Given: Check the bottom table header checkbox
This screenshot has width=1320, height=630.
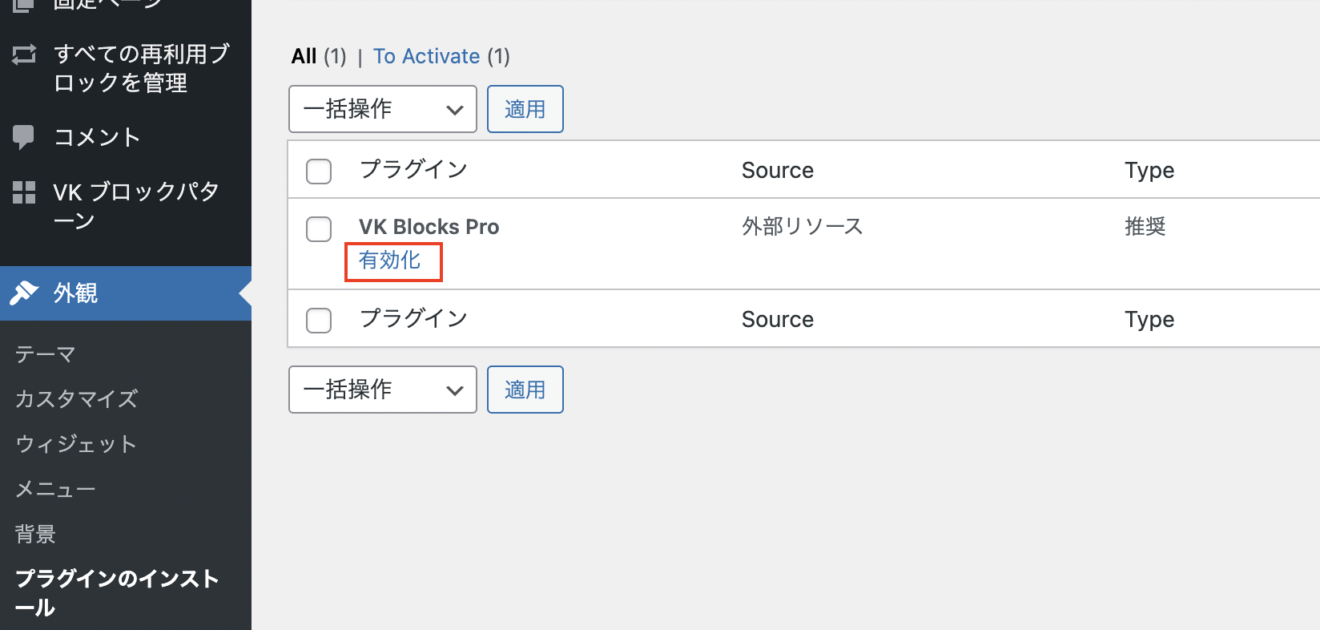Looking at the screenshot, I should tap(318, 320).
